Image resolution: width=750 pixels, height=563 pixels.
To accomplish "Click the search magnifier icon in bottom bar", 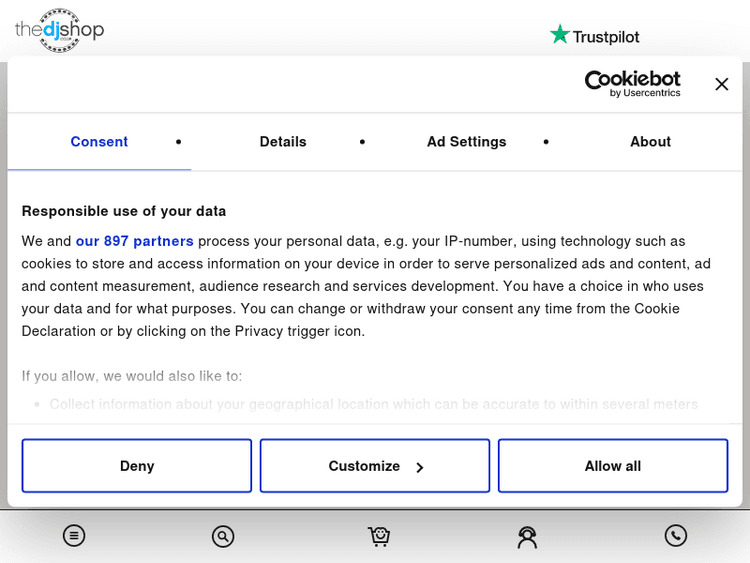I will 223,536.
